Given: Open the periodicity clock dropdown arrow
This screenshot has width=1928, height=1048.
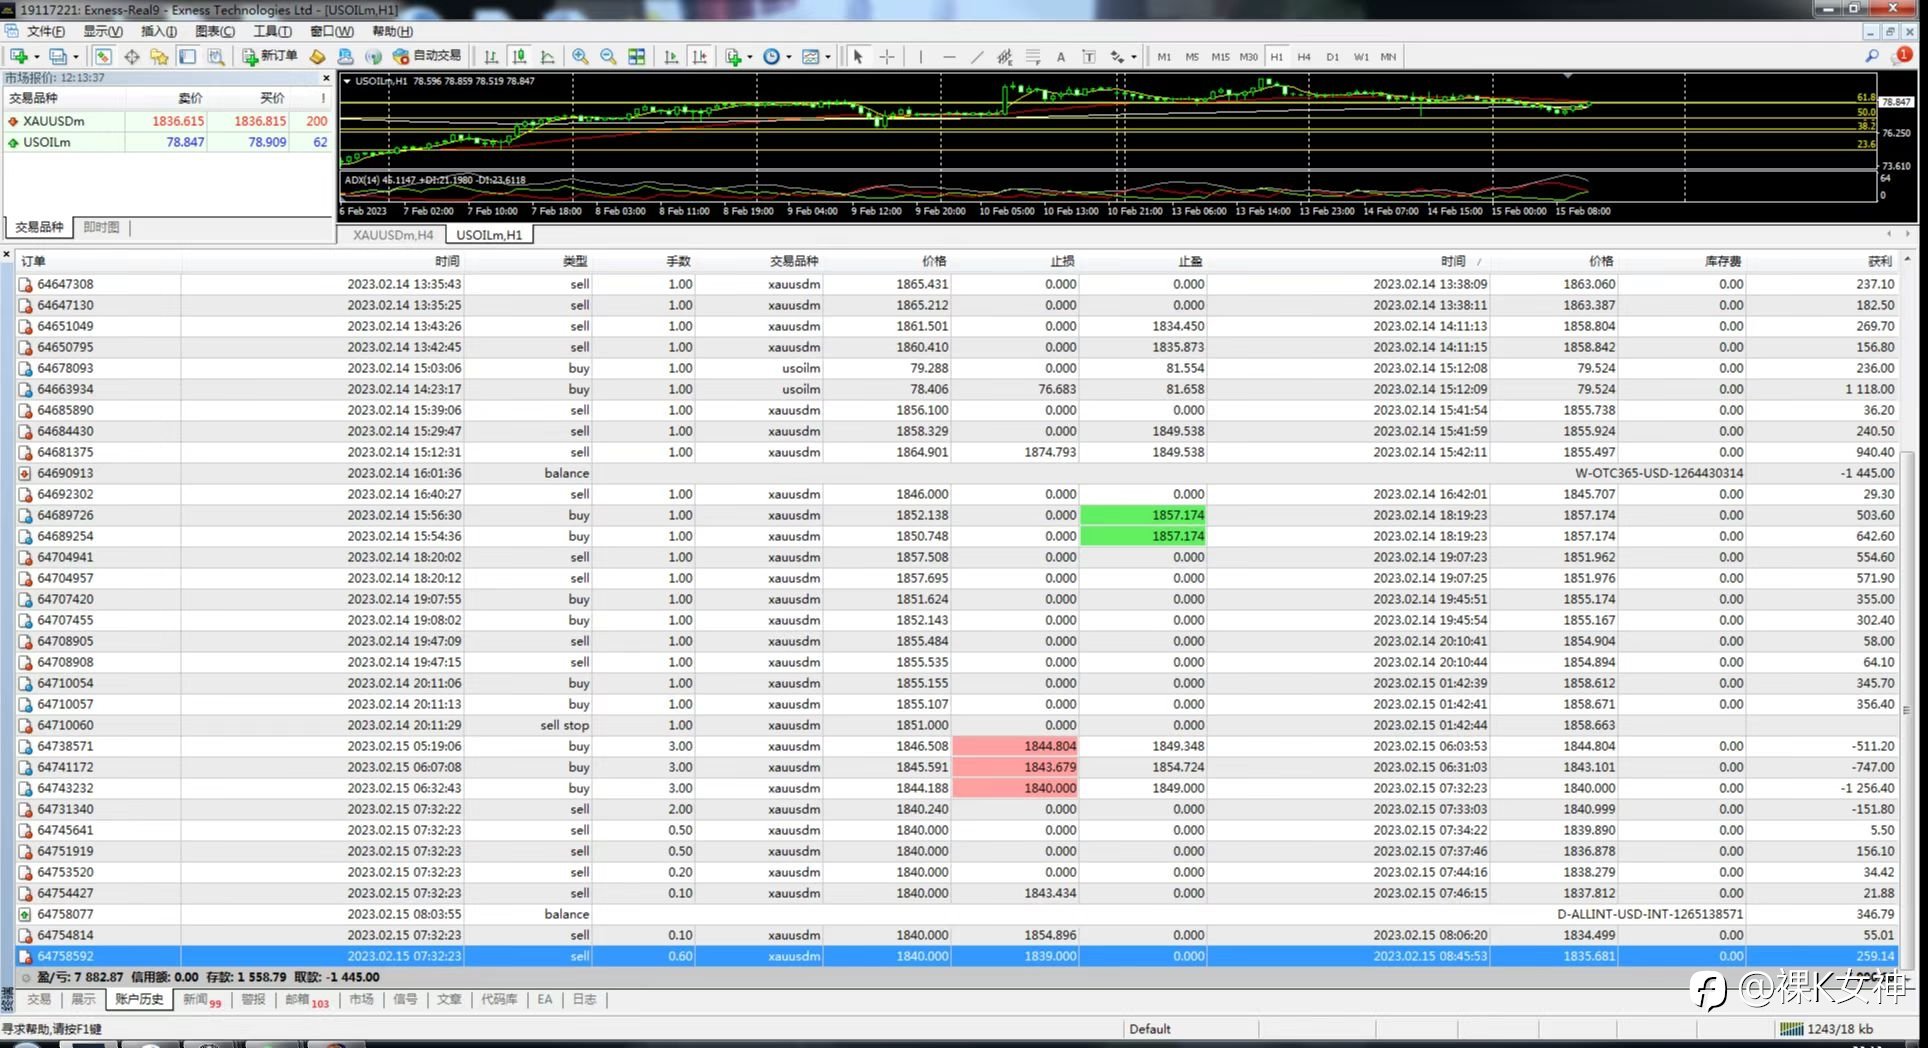Looking at the screenshot, I should point(789,57).
